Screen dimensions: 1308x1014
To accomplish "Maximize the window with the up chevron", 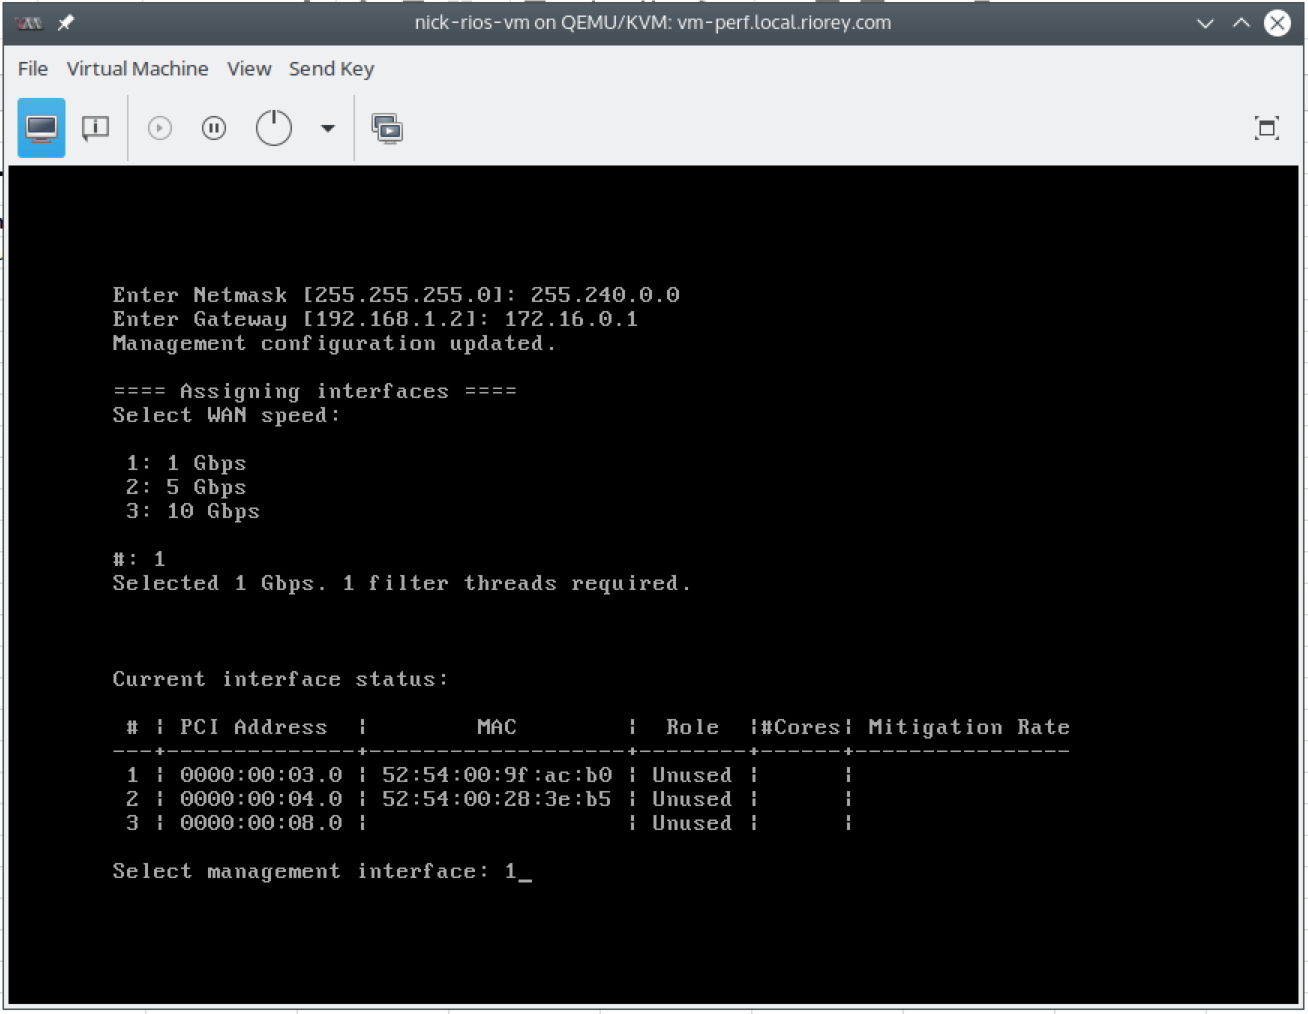I will tap(1241, 23).
